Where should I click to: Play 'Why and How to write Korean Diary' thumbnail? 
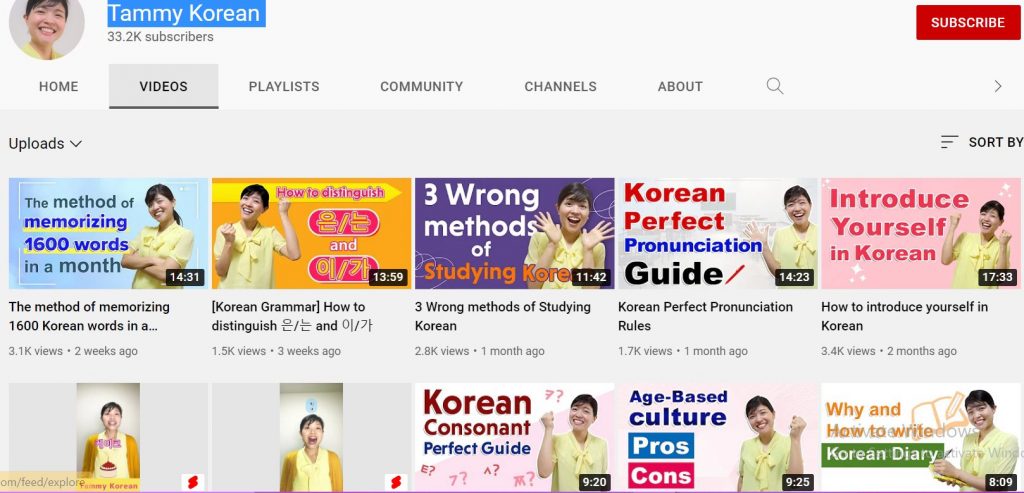point(921,437)
